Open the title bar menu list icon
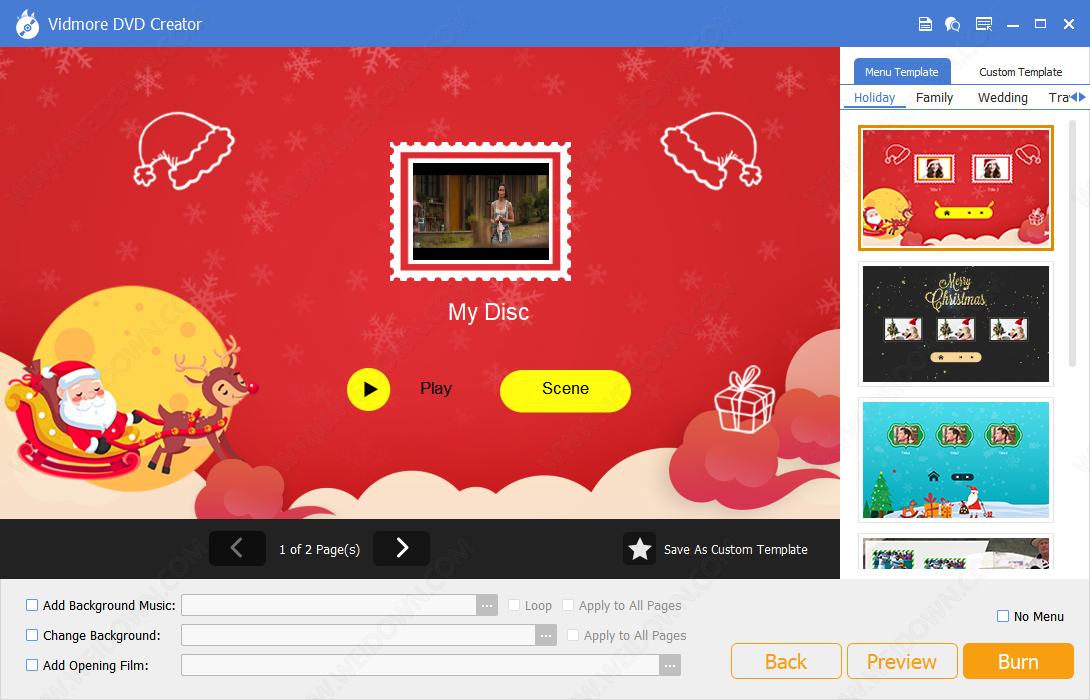 tap(984, 24)
